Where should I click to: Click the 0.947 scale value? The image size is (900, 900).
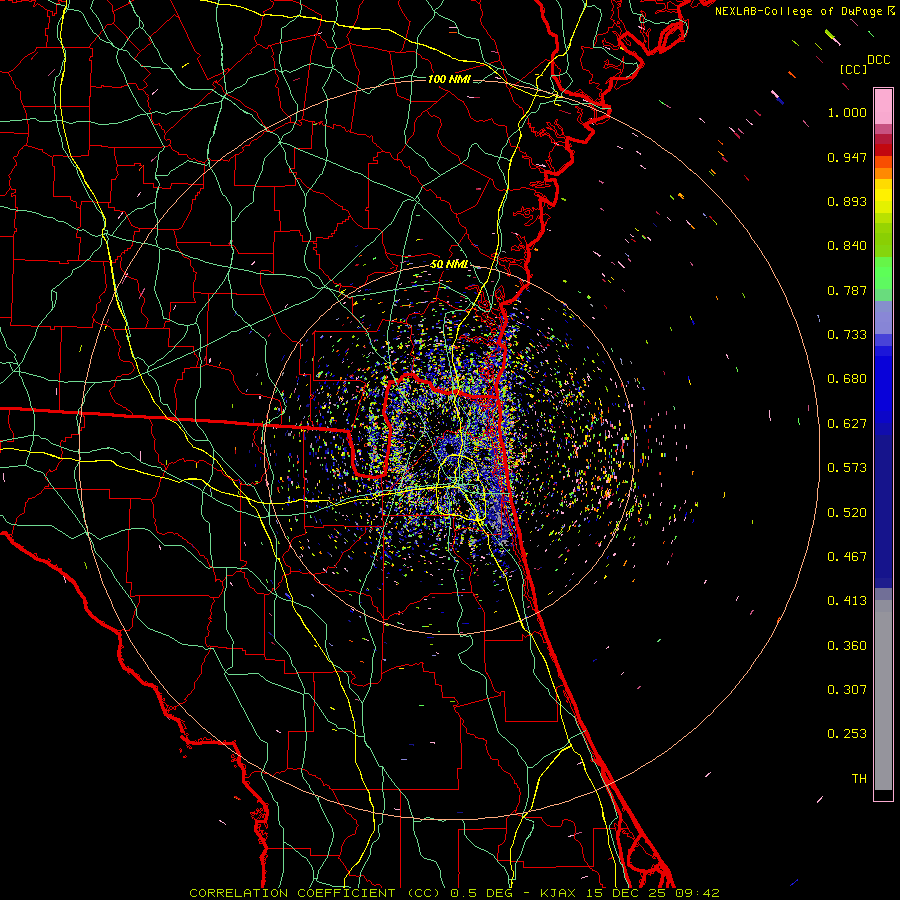[847, 157]
